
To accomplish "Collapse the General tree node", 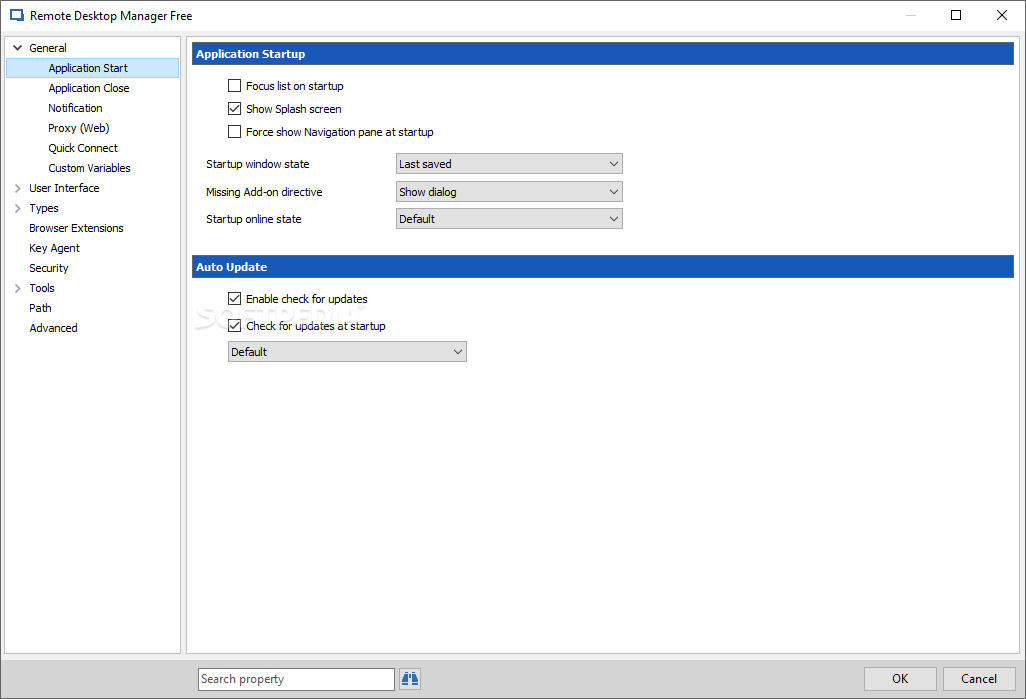I will coord(18,48).
